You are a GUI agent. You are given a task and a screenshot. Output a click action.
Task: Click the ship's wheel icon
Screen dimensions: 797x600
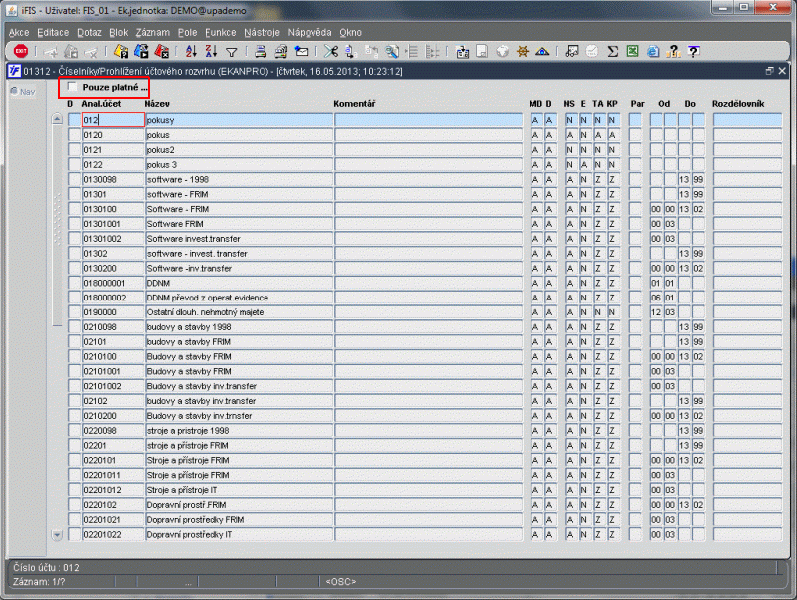point(523,51)
